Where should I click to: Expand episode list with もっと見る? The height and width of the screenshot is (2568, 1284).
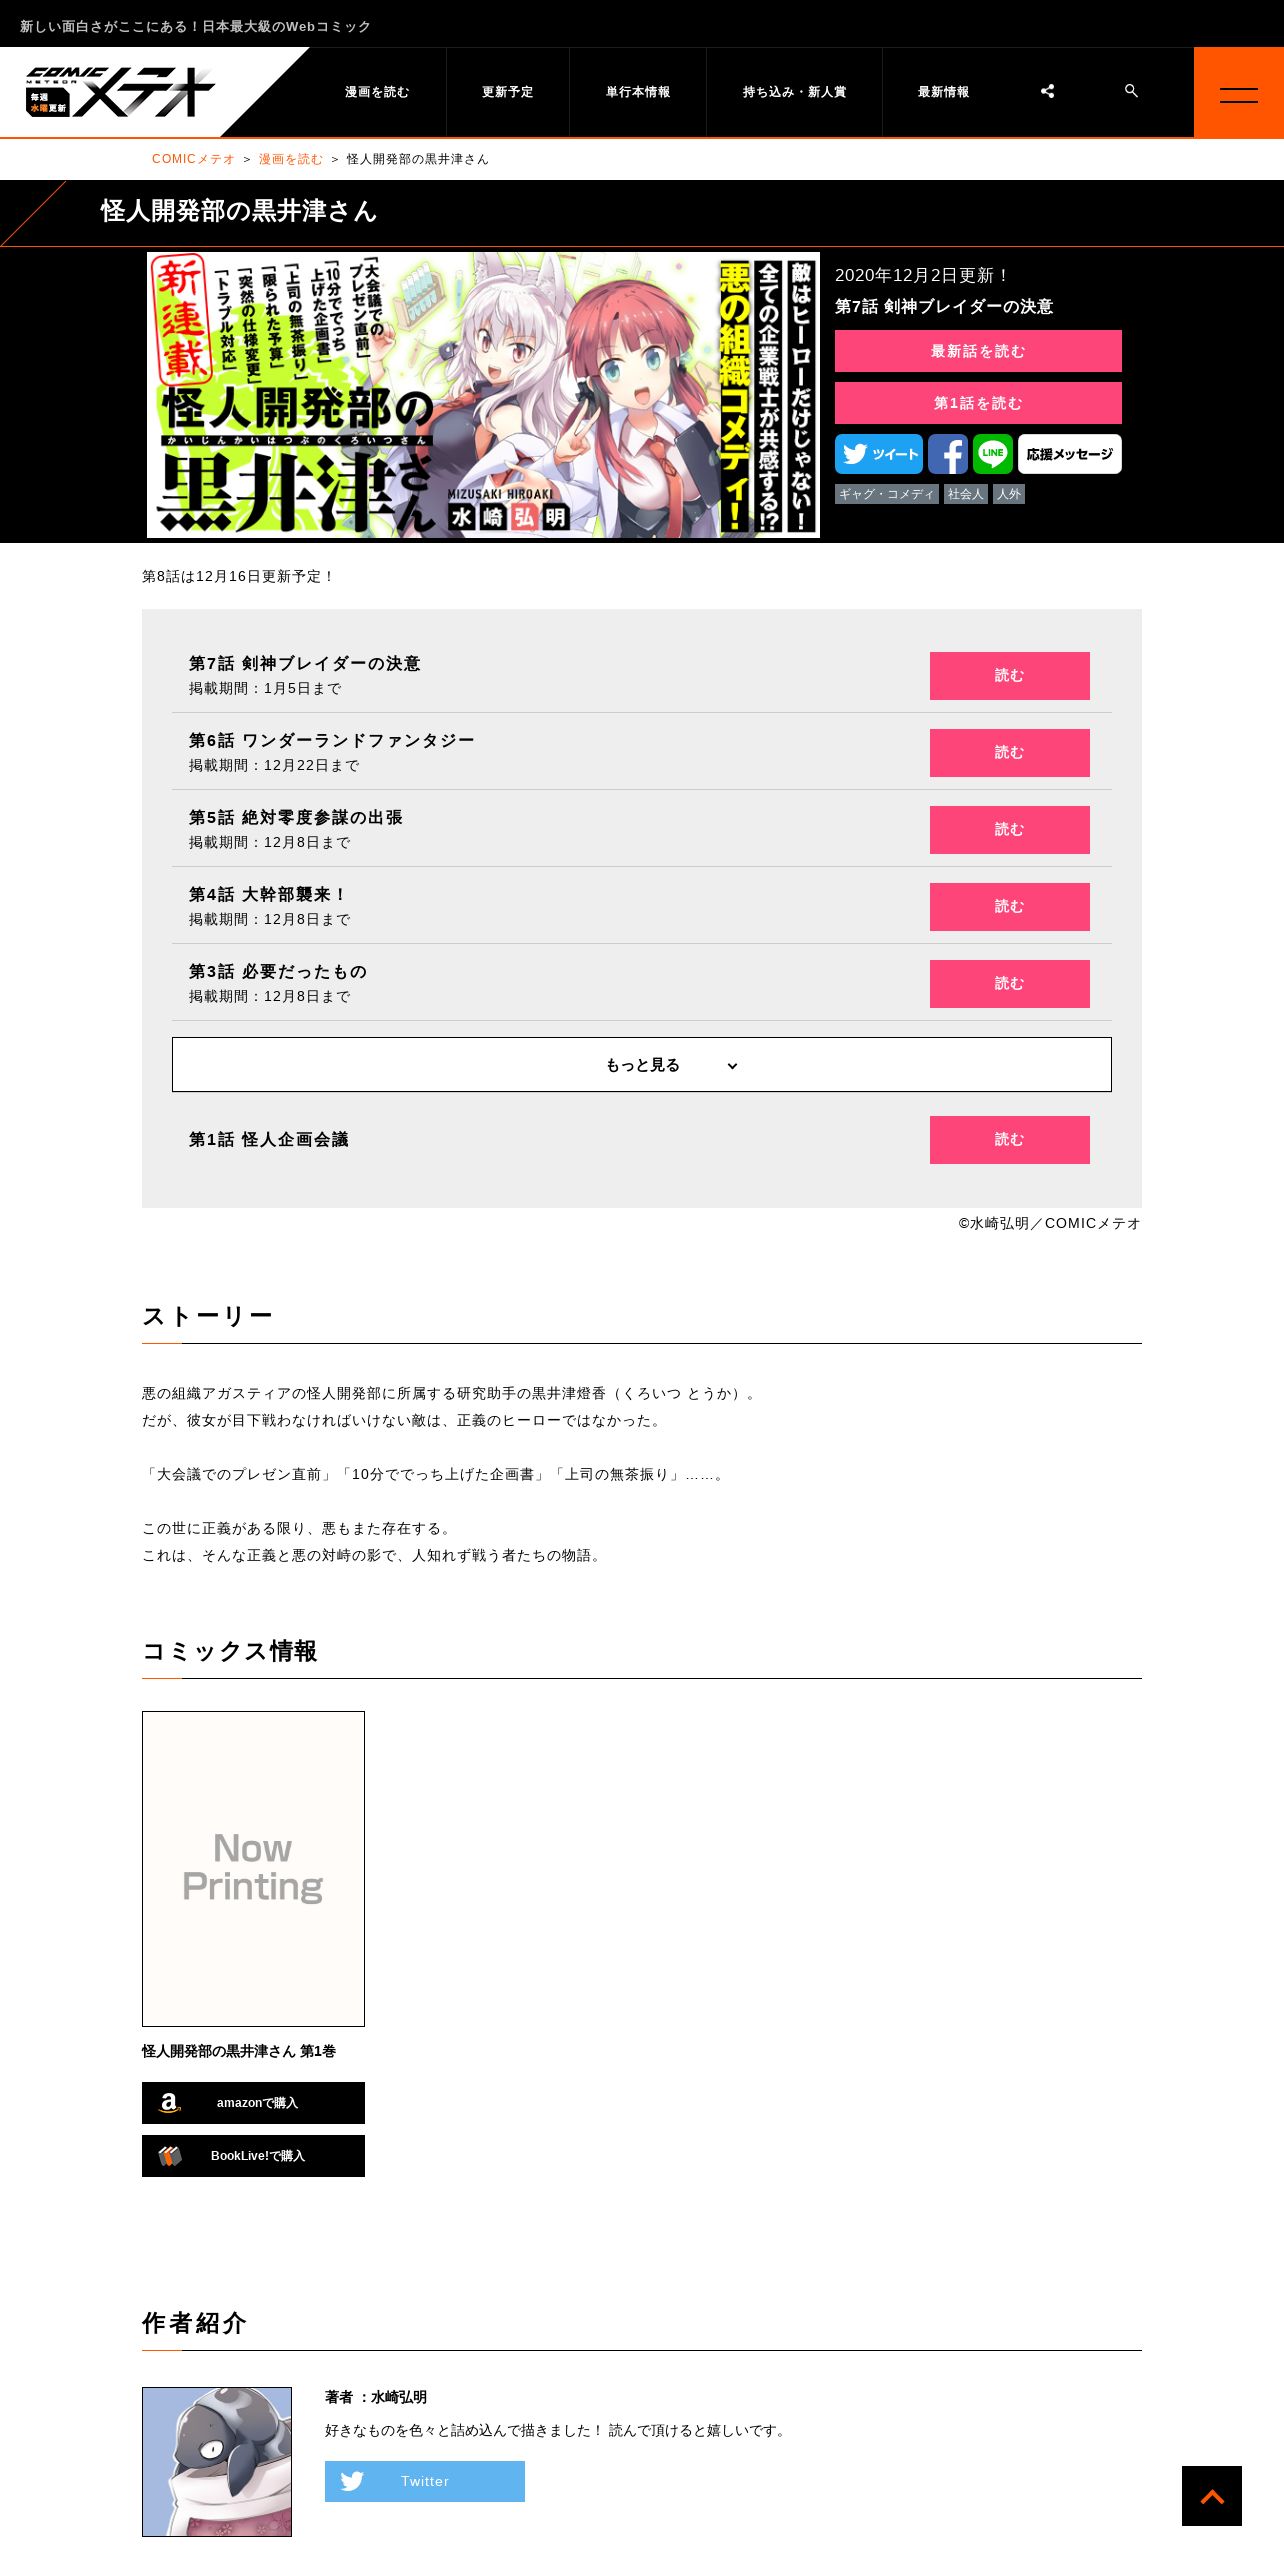coord(642,1064)
